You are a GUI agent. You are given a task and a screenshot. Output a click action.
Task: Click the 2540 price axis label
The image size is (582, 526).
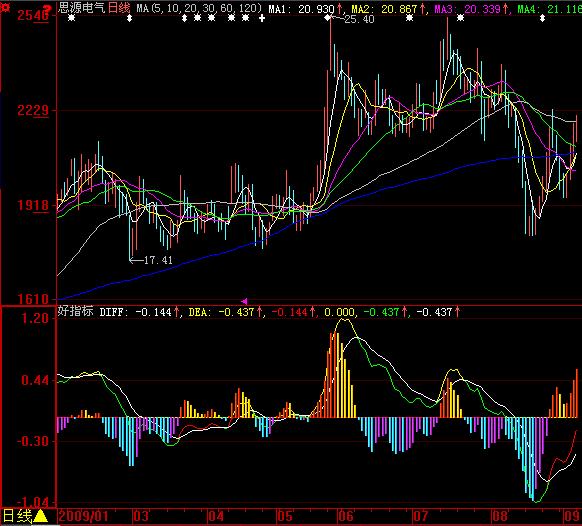pos(33,15)
